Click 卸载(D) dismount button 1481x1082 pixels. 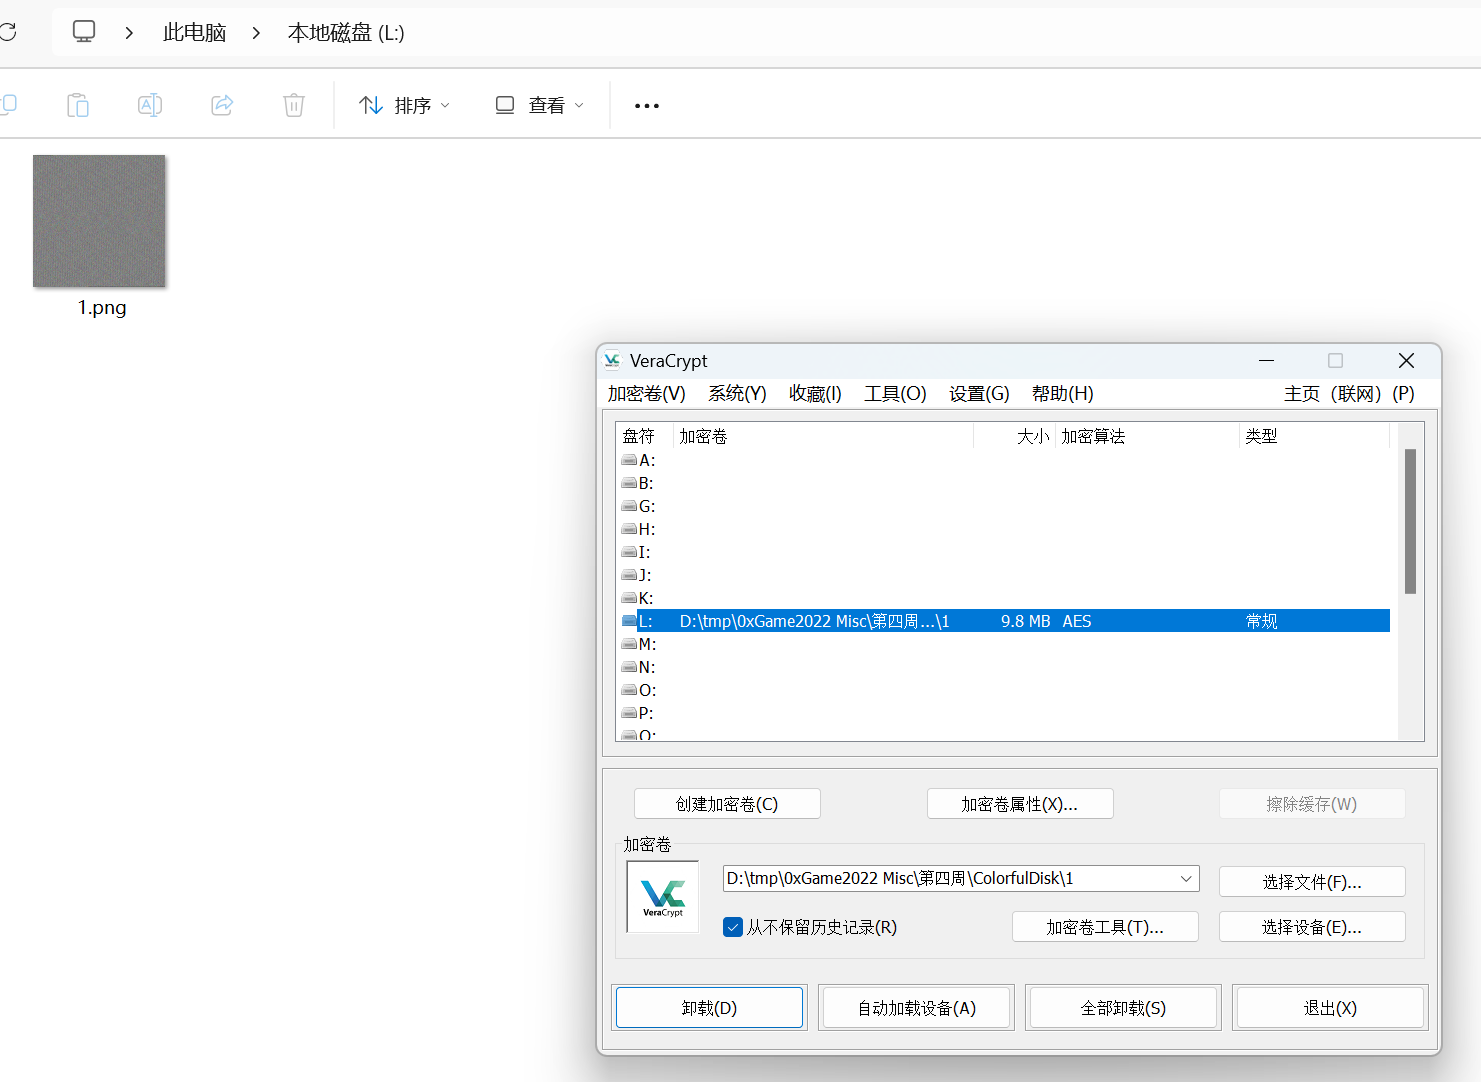click(x=709, y=1008)
